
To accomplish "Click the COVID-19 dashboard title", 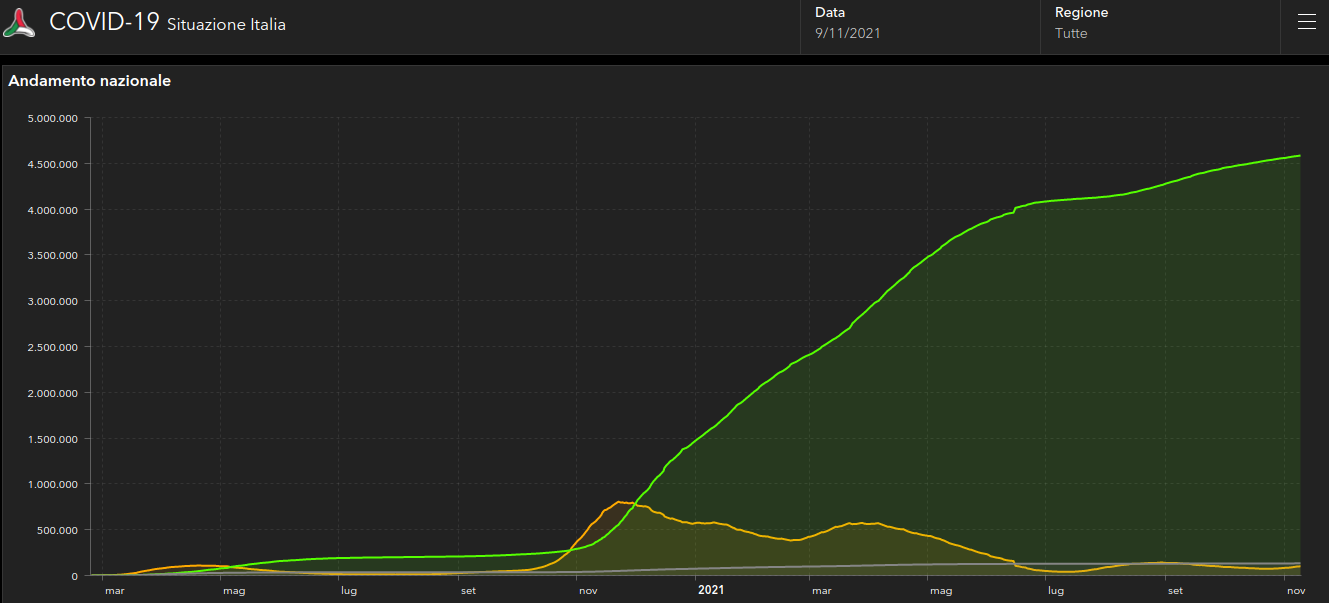I will point(104,22).
